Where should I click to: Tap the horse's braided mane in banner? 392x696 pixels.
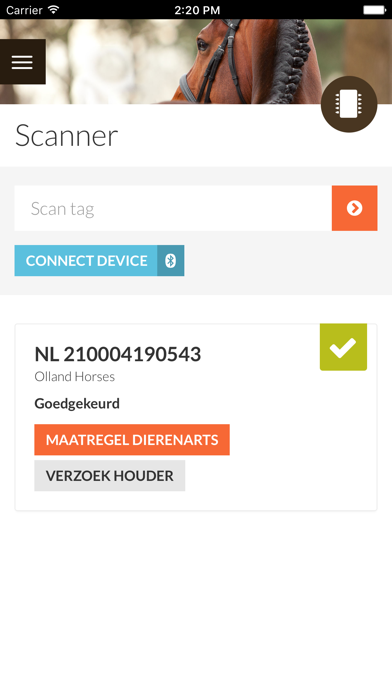(x=291, y=60)
